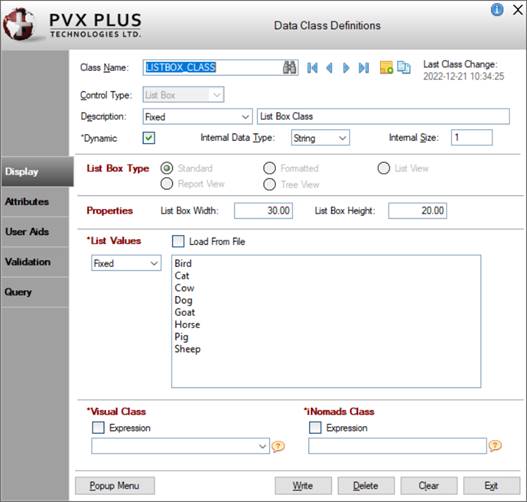Click help bubble next to Visual Class field
The image size is (527, 502).
click(278, 446)
